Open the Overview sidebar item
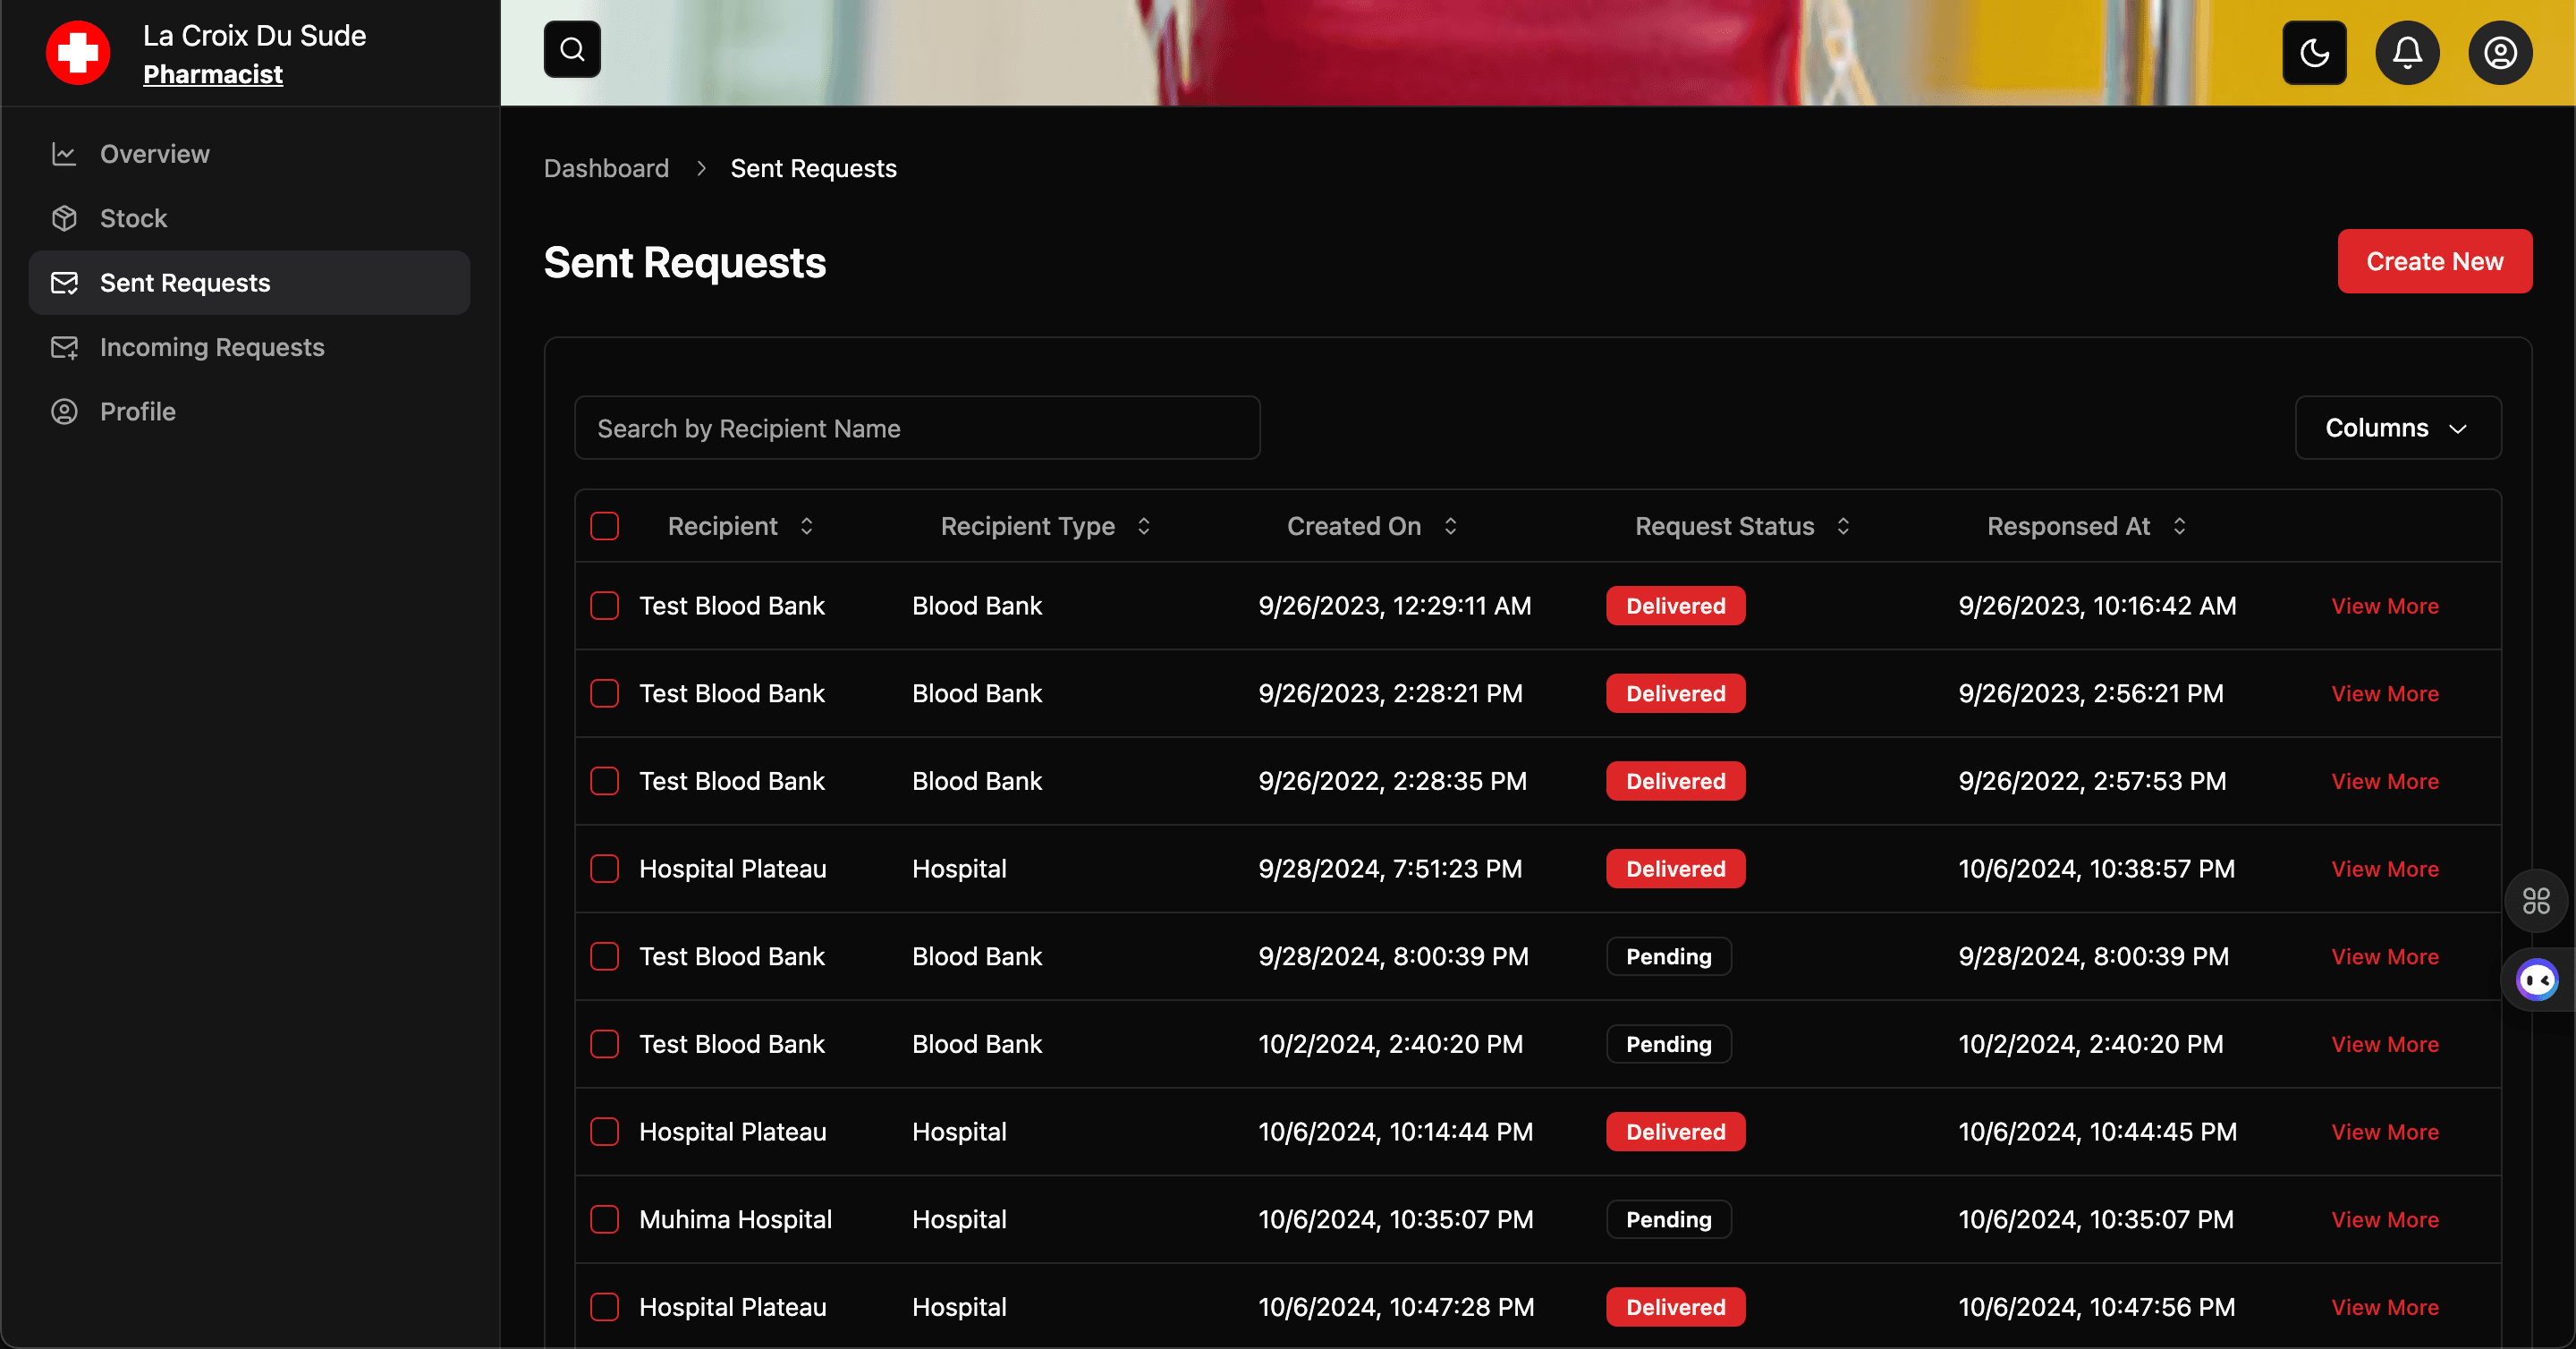Screen dimensions: 2576x1349 point(155,154)
